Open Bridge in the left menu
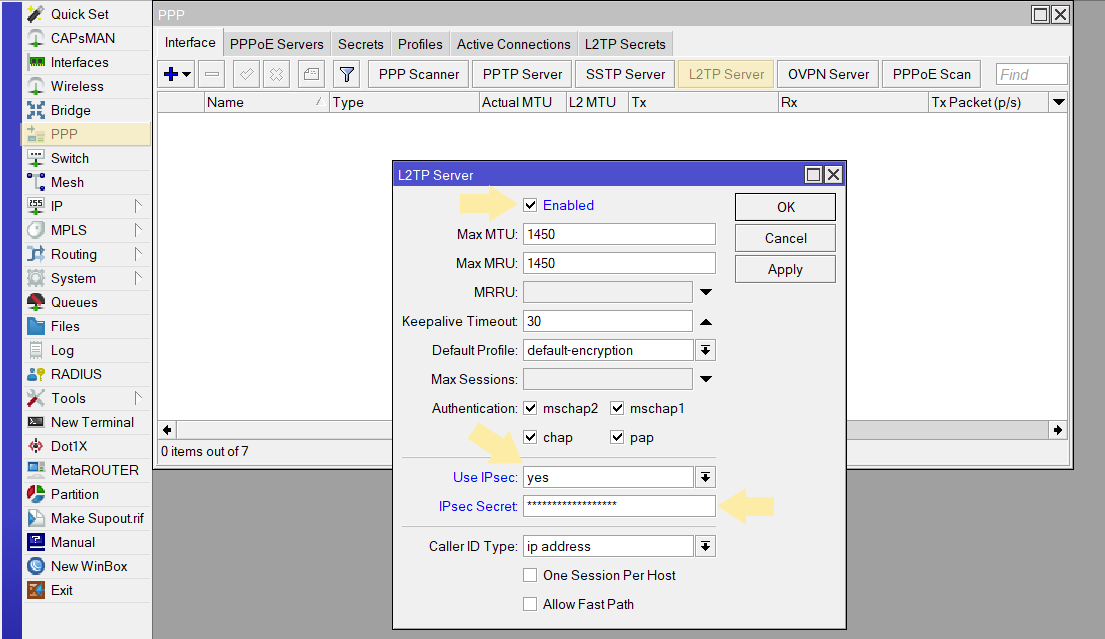The height and width of the screenshot is (639, 1105). coord(70,110)
